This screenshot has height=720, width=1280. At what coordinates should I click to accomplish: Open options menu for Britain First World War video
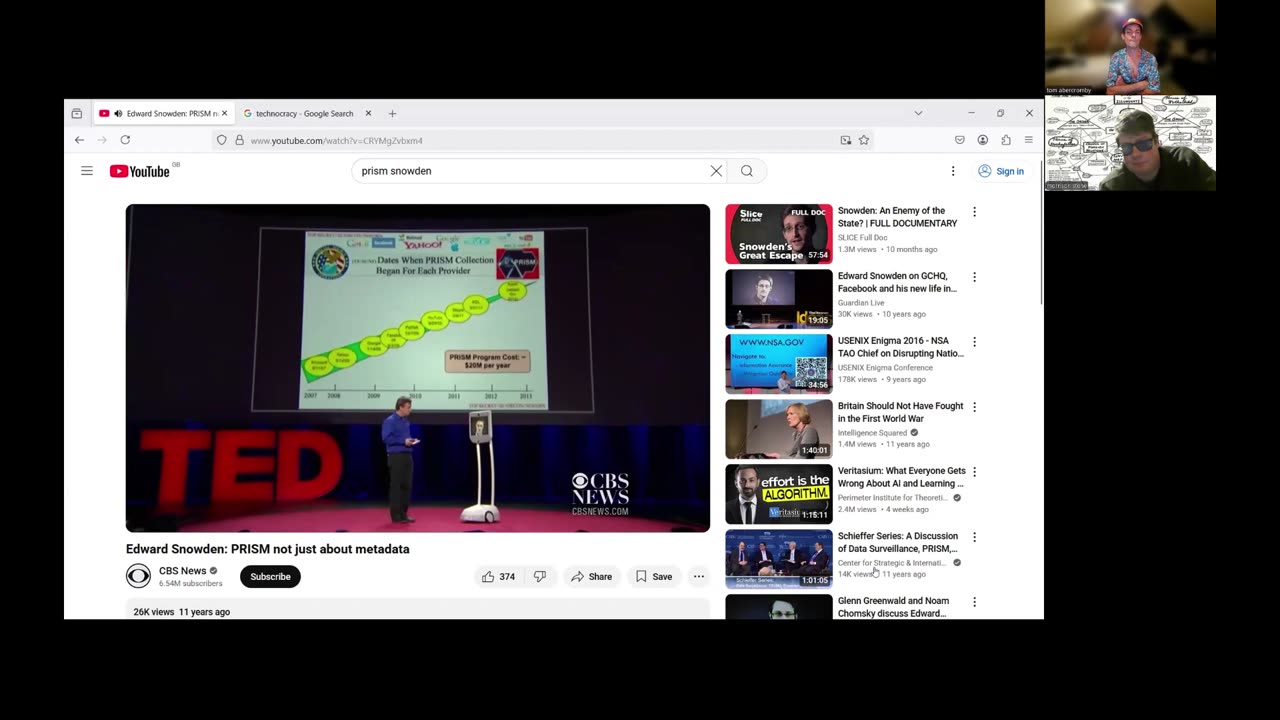[974, 407]
